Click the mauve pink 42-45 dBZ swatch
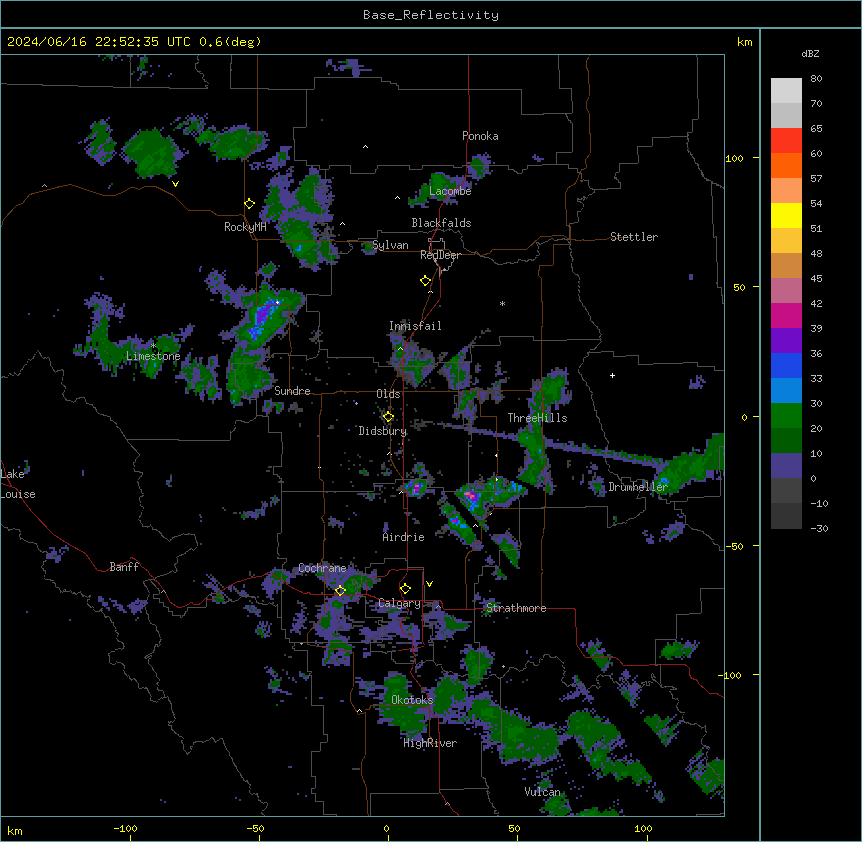This screenshot has height=842, width=862. (x=786, y=291)
